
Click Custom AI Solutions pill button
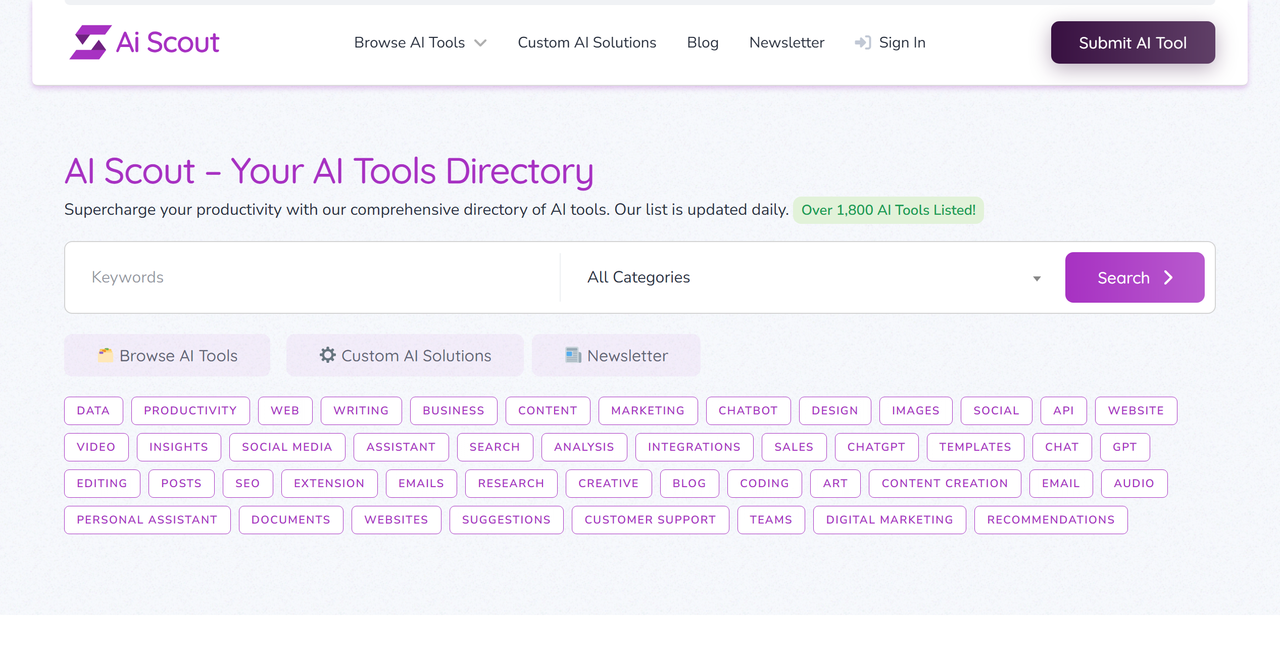(x=405, y=355)
